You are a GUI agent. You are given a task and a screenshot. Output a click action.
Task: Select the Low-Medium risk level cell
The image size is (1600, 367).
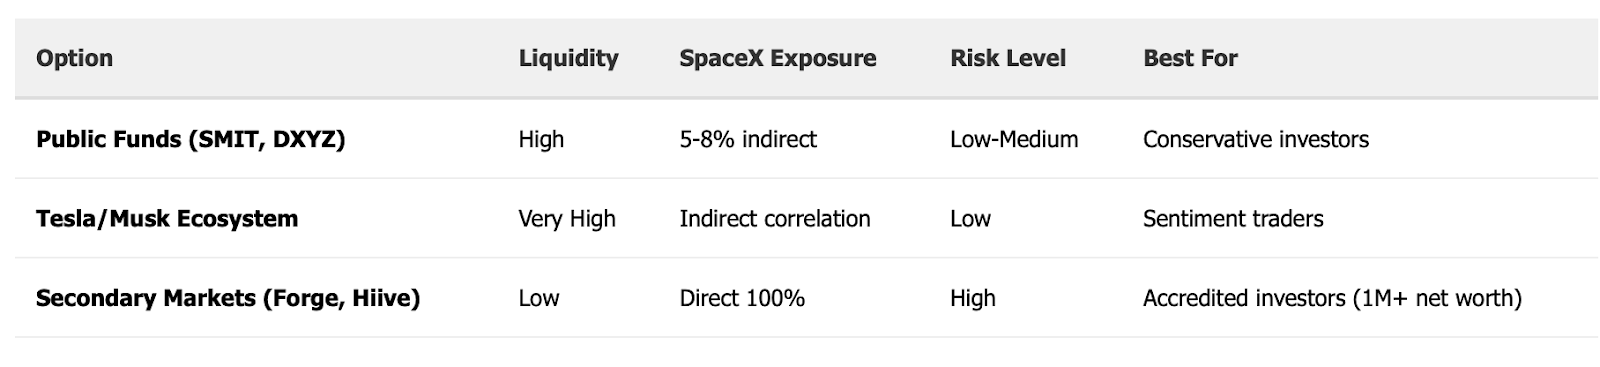[x=1014, y=139]
